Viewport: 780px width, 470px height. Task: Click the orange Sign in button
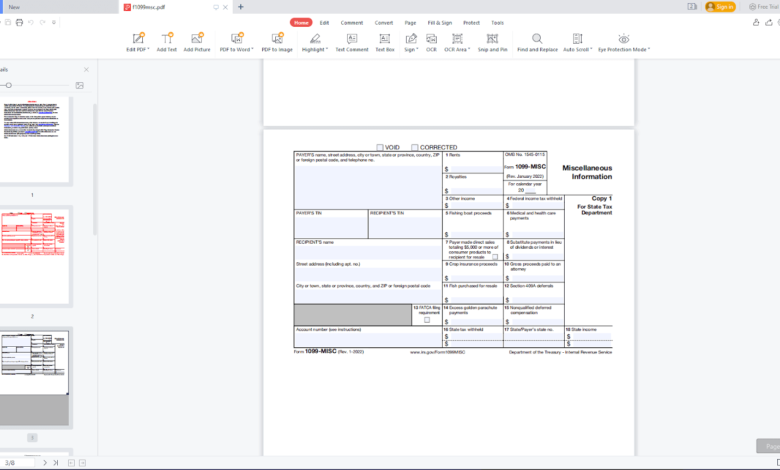pos(720,7)
